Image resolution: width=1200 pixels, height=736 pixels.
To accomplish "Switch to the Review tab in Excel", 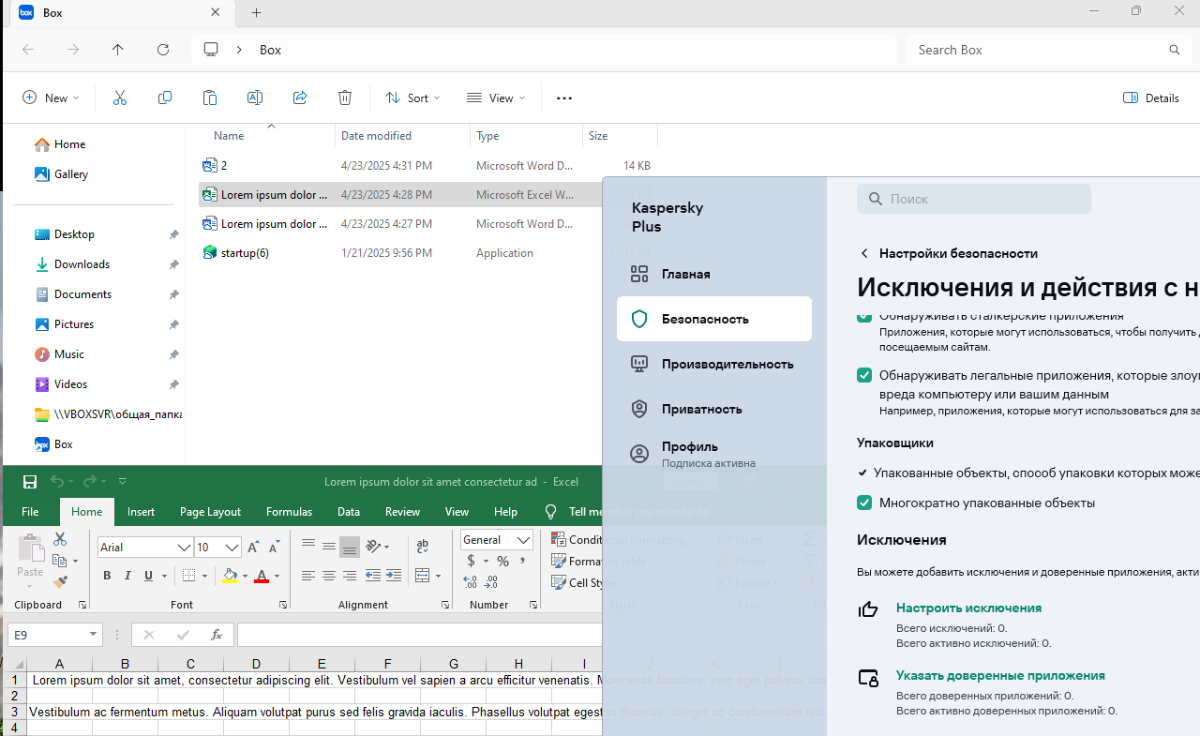I will tap(402, 511).
